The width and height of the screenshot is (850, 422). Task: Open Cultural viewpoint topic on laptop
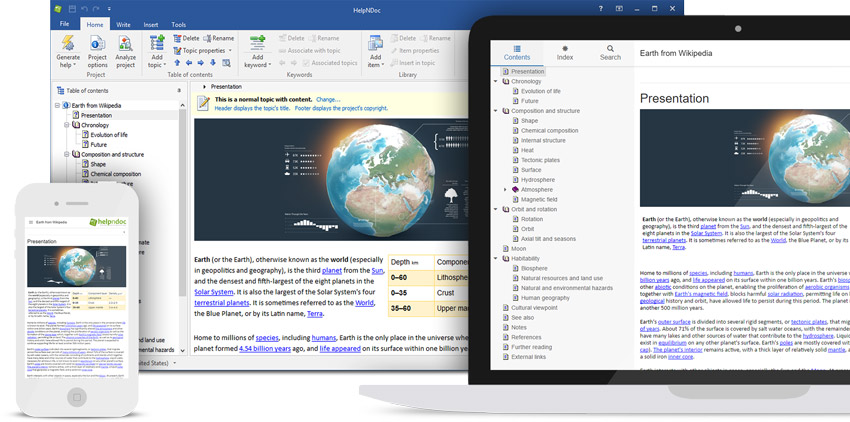(534, 308)
